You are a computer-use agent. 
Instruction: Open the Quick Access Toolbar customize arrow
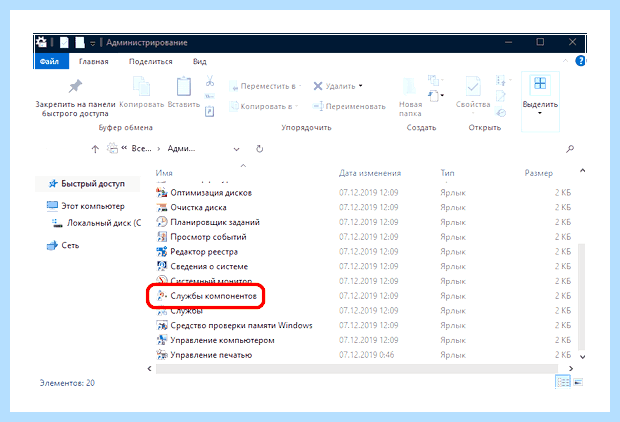pyautogui.click(x=93, y=43)
